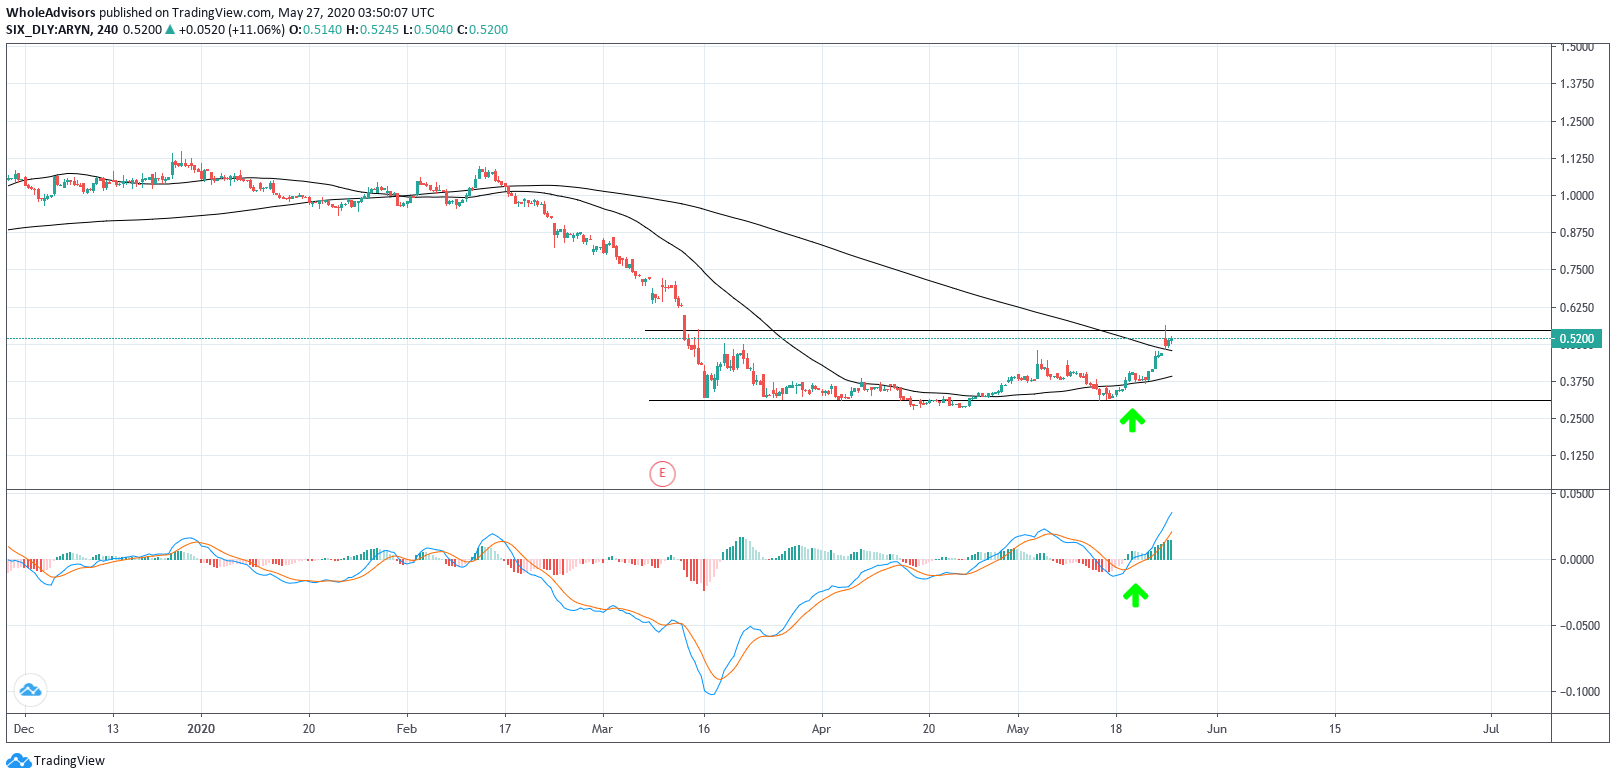Click the 1.3750 price axis label
The width and height of the screenshot is (1616, 779).
pos(1577,84)
